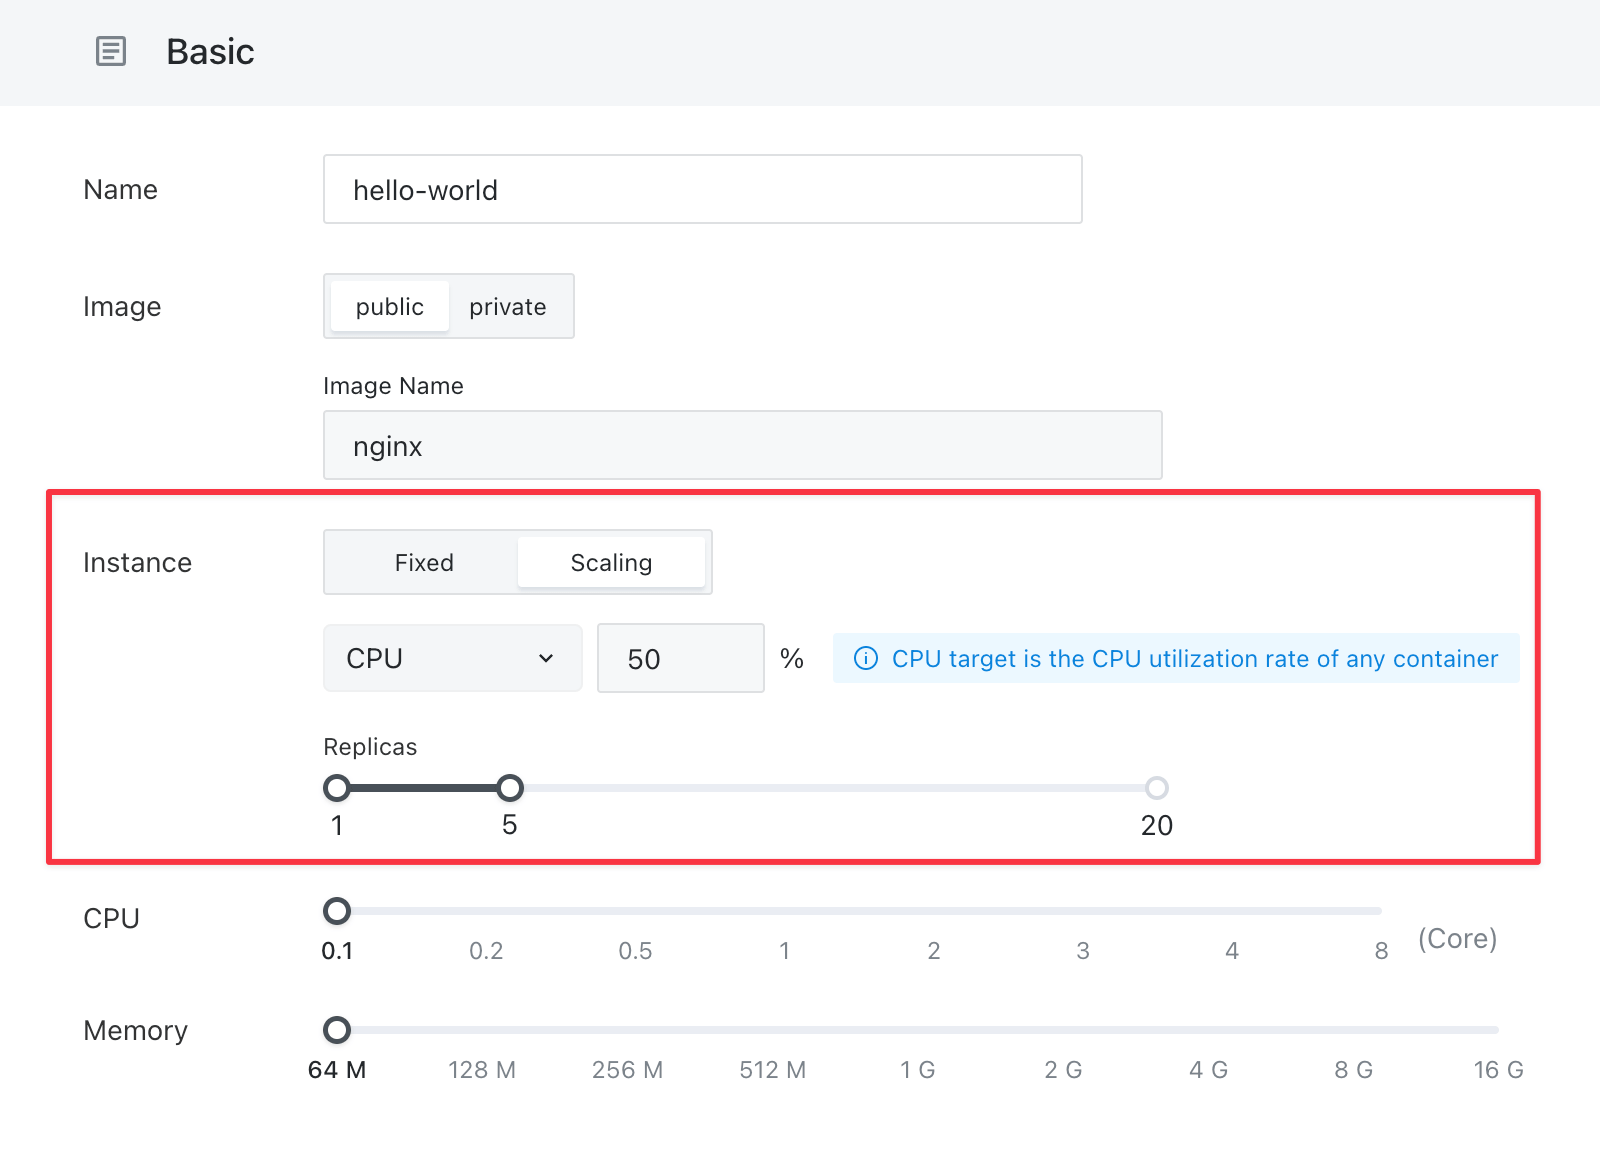Select the public image option

point(390,306)
